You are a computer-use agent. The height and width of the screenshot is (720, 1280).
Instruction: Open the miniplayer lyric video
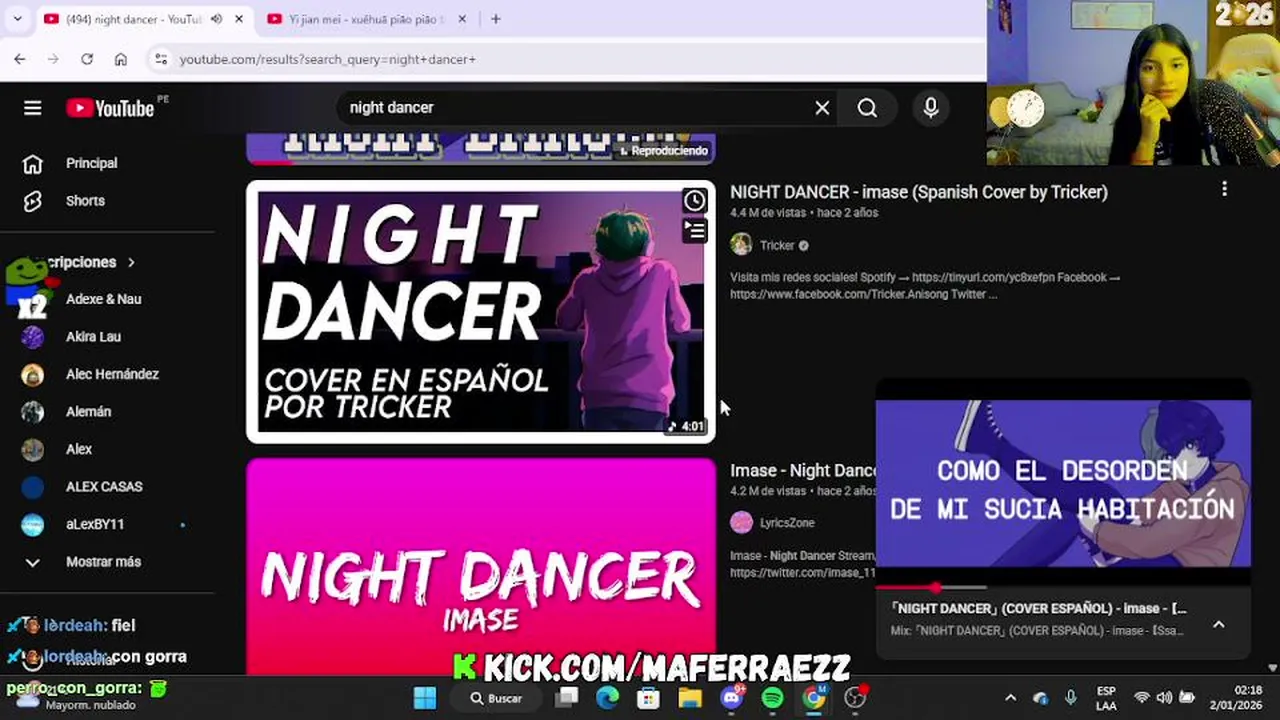[1063, 484]
